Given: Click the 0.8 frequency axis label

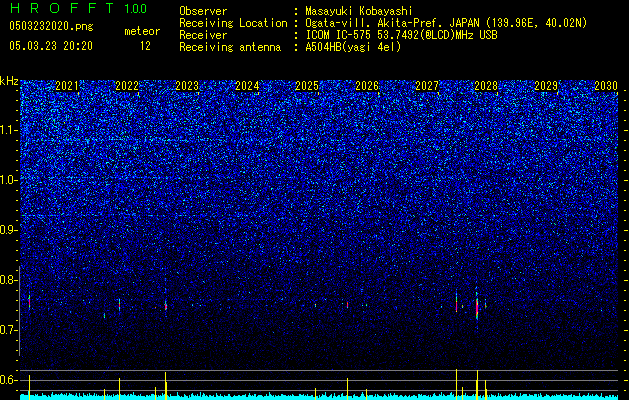Looking at the screenshot, I should (9, 280).
